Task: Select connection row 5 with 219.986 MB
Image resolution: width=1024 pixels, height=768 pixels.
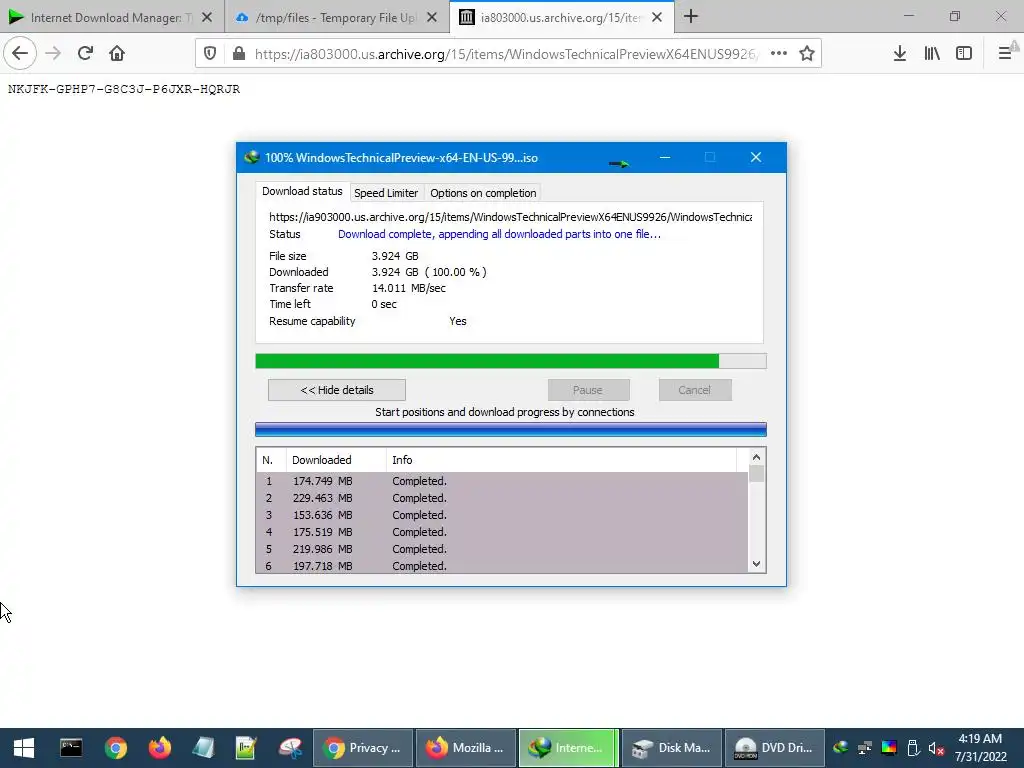Action: coord(502,549)
